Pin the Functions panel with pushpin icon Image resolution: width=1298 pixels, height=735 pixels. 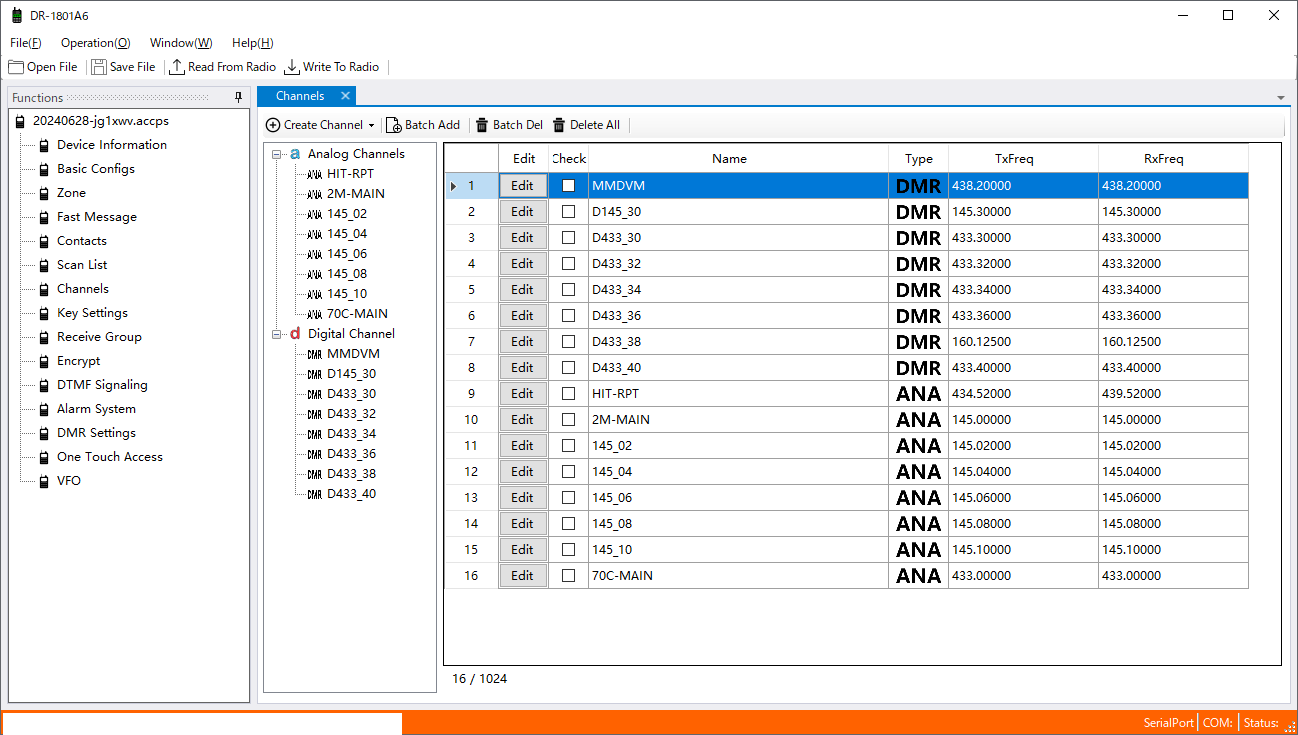pyautogui.click(x=238, y=97)
